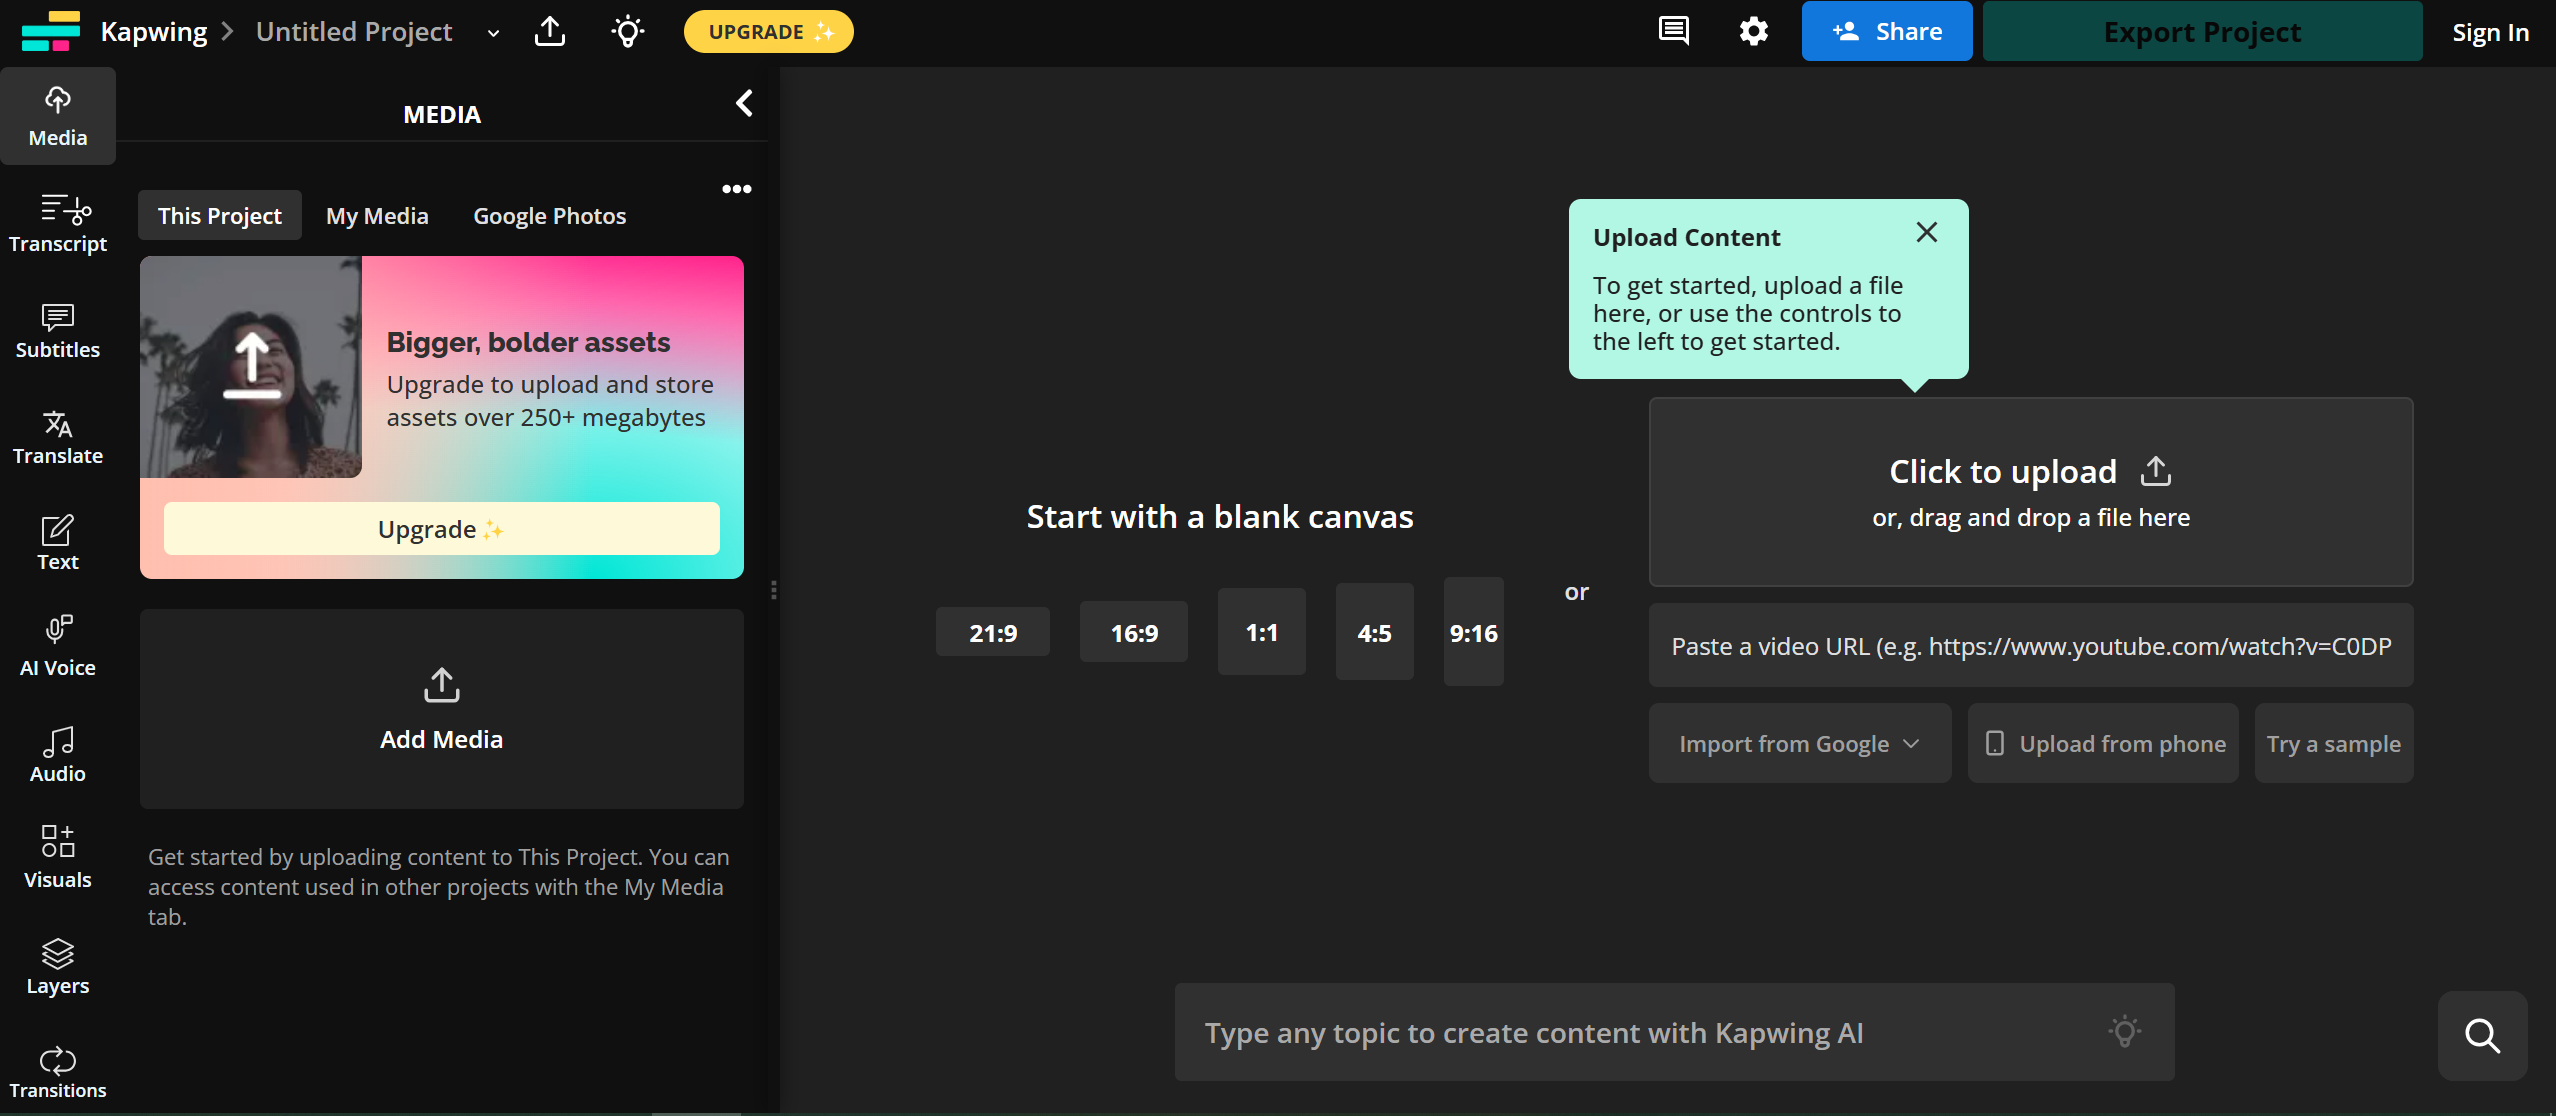Expand the Import from Google dropdown
Image resolution: width=2556 pixels, height=1116 pixels.
click(1800, 743)
